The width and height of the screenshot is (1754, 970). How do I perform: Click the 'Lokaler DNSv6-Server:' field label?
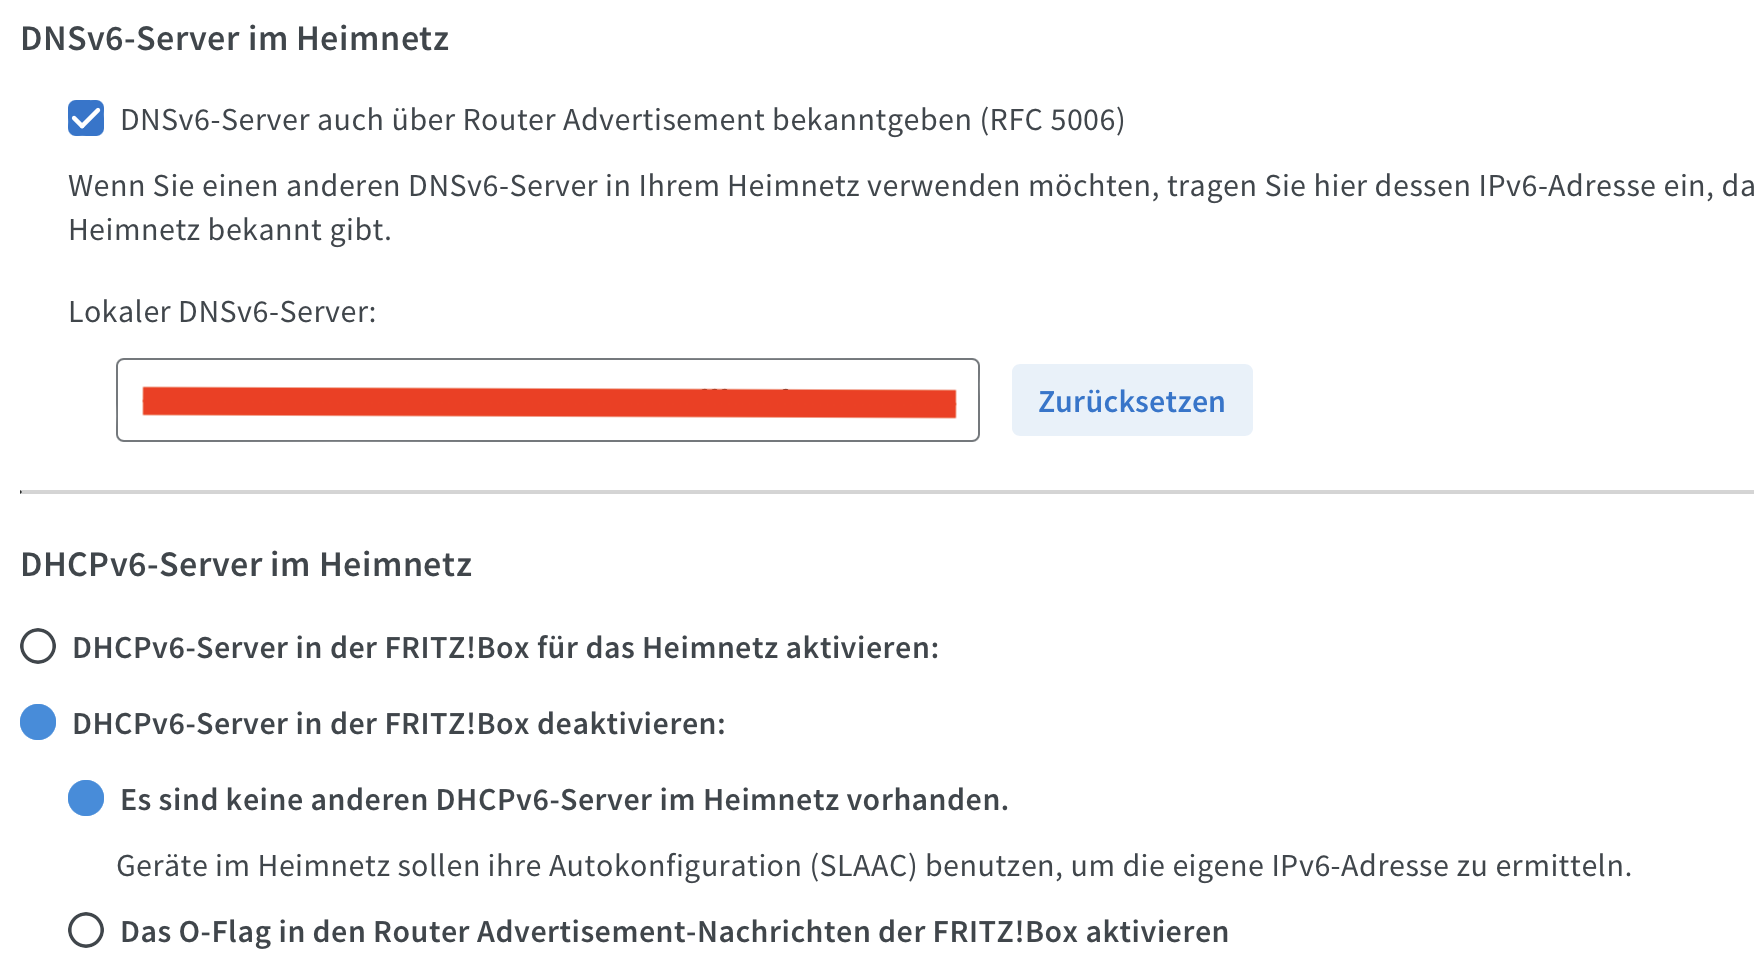pos(222,312)
